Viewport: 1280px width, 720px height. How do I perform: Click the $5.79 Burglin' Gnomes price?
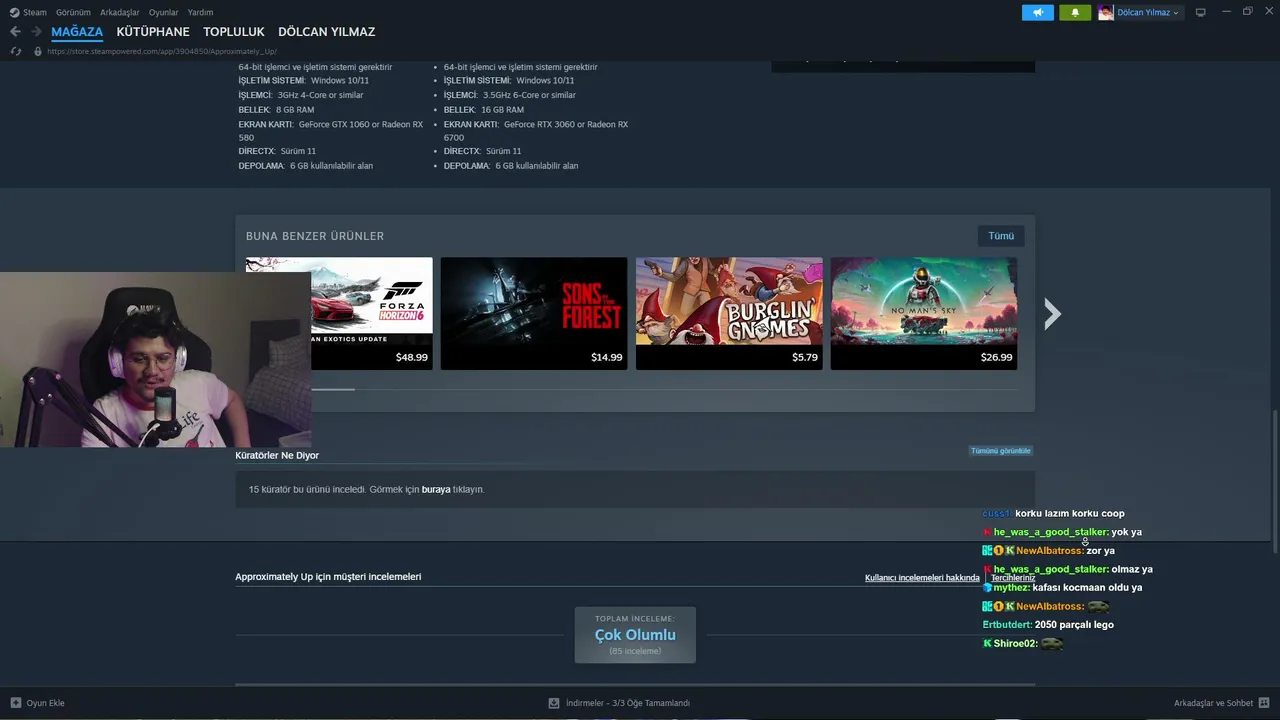(804, 357)
